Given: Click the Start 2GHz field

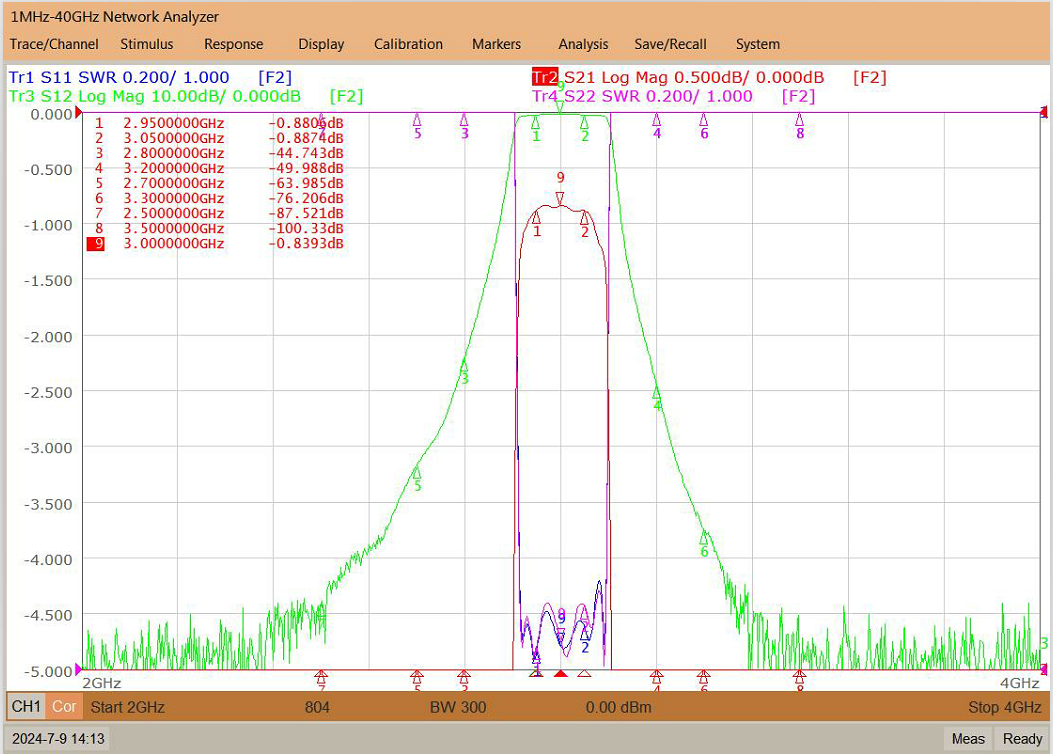Looking at the screenshot, I should [x=128, y=707].
